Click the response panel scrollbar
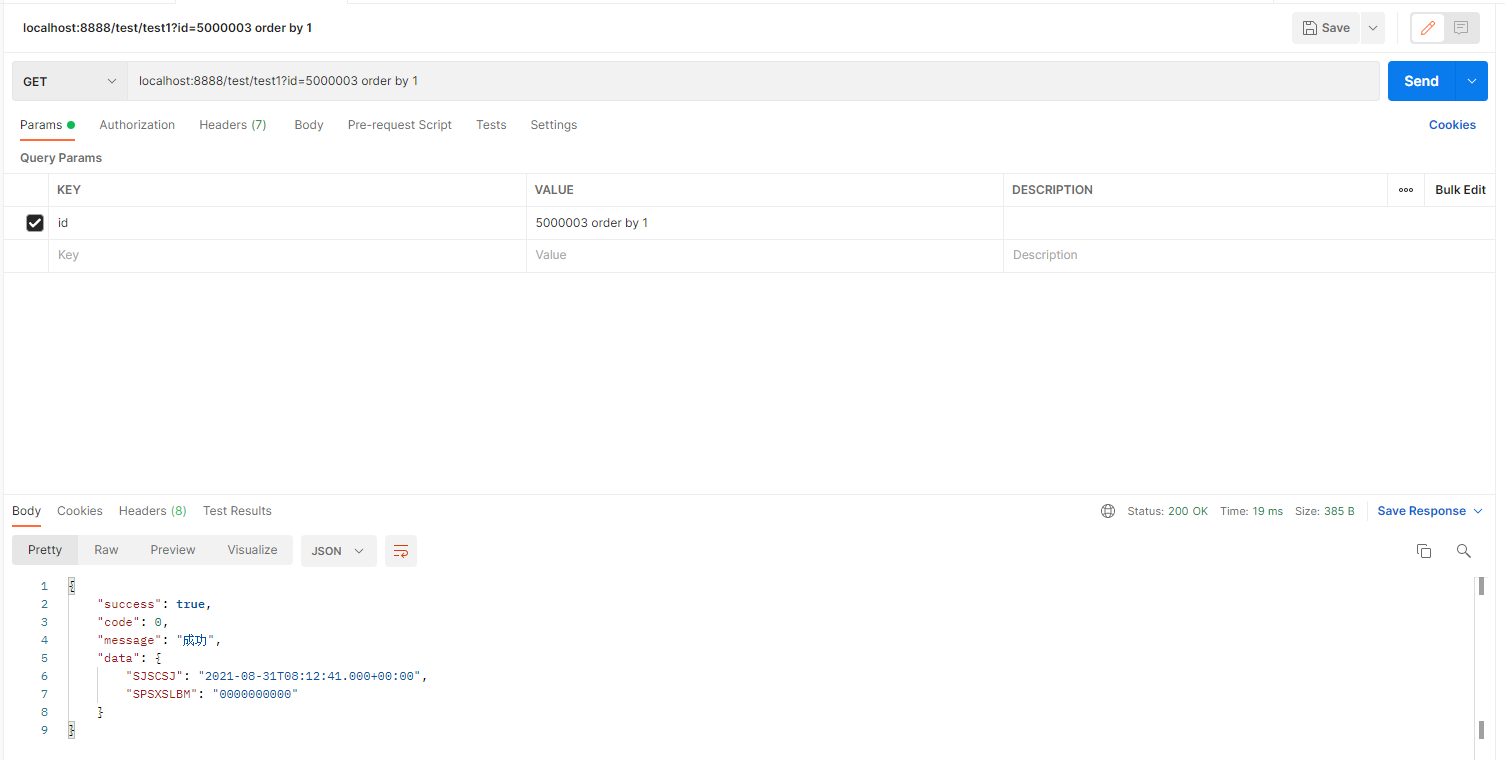Viewport: 1505px width, 760px height. coord(1481,658)
